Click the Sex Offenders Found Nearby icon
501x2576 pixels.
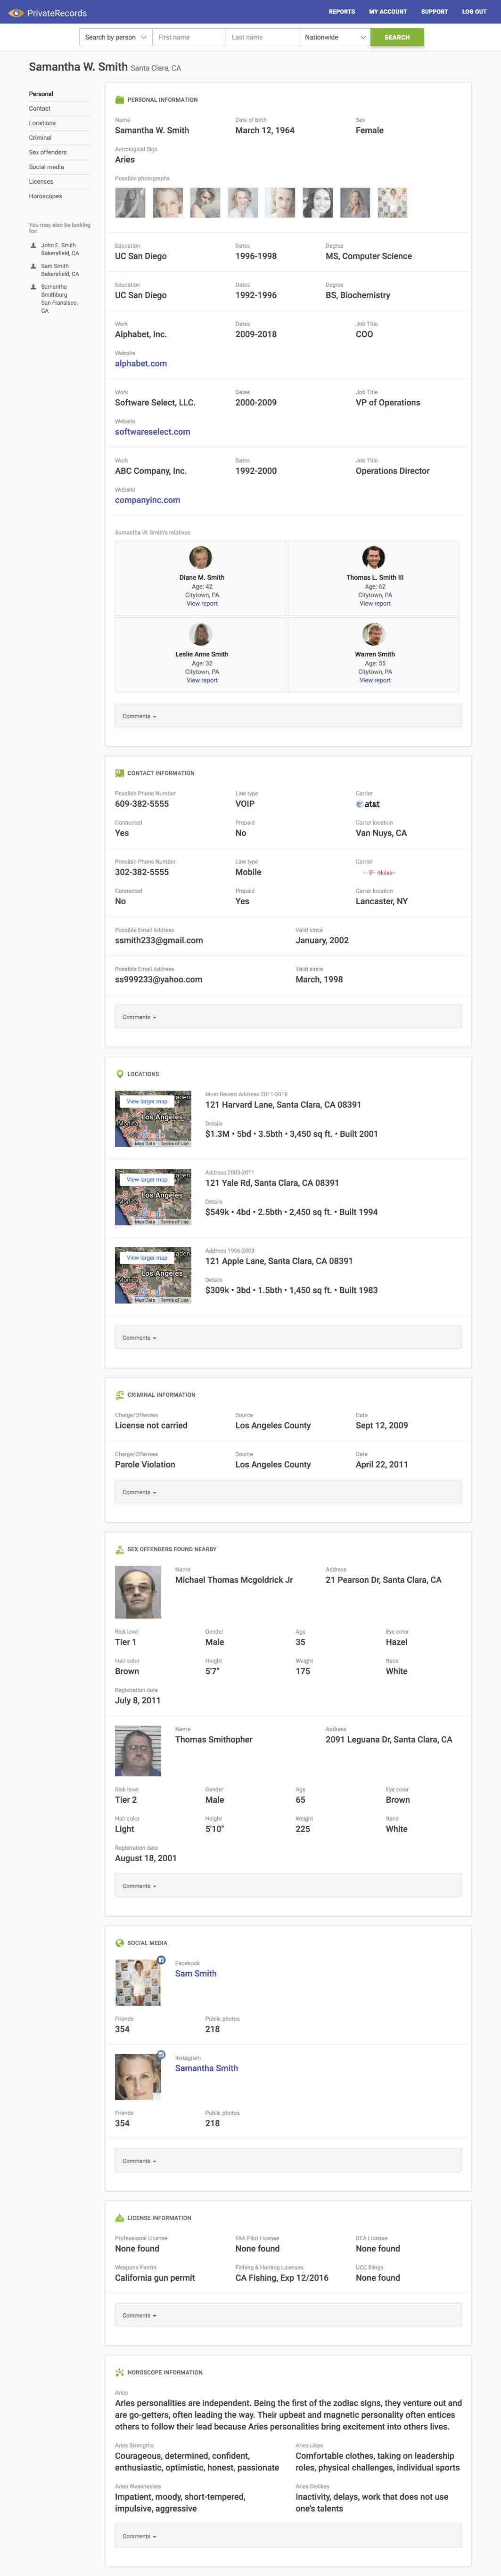120,1549
